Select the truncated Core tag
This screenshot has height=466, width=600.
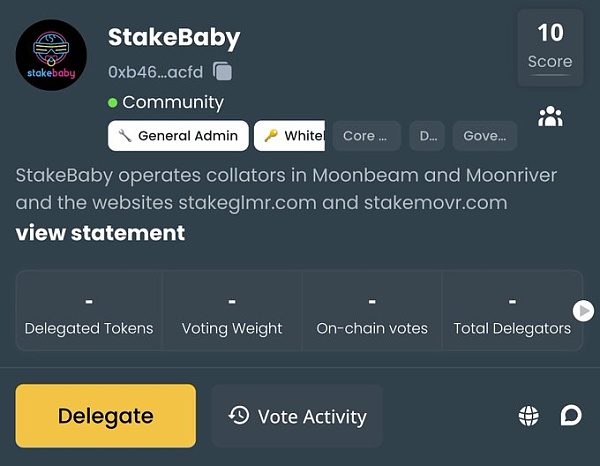point(366,136)
